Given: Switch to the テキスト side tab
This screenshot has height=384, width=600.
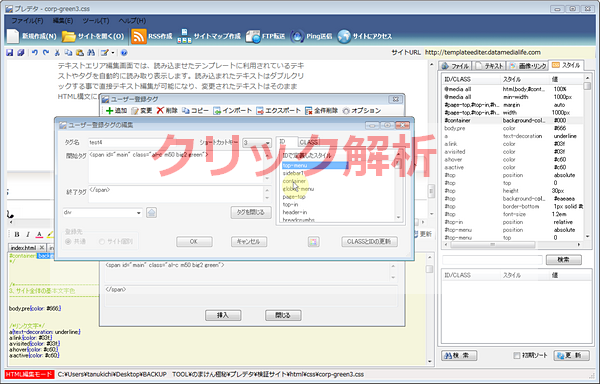Looking at the screenshot, I should coord(490,66).
